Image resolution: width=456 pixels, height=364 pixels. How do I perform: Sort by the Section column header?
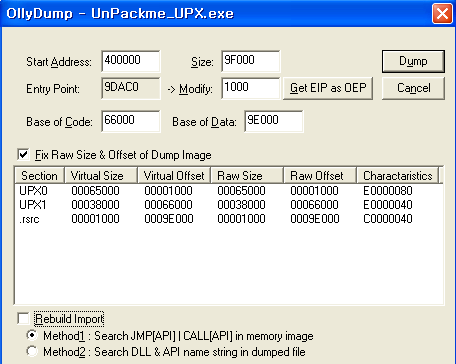(x=39, y=176)
